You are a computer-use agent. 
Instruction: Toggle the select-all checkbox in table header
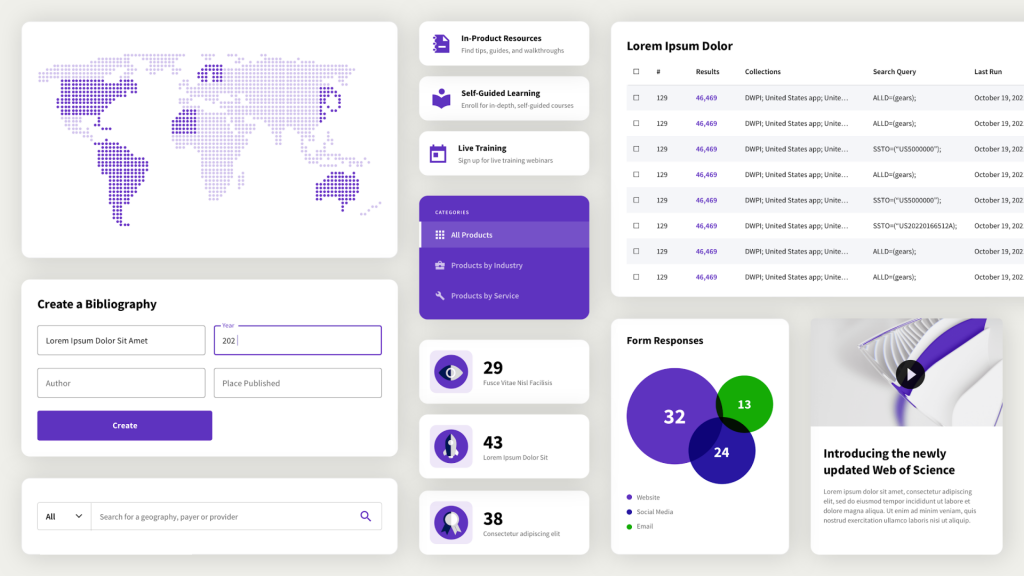click(636, 72)
